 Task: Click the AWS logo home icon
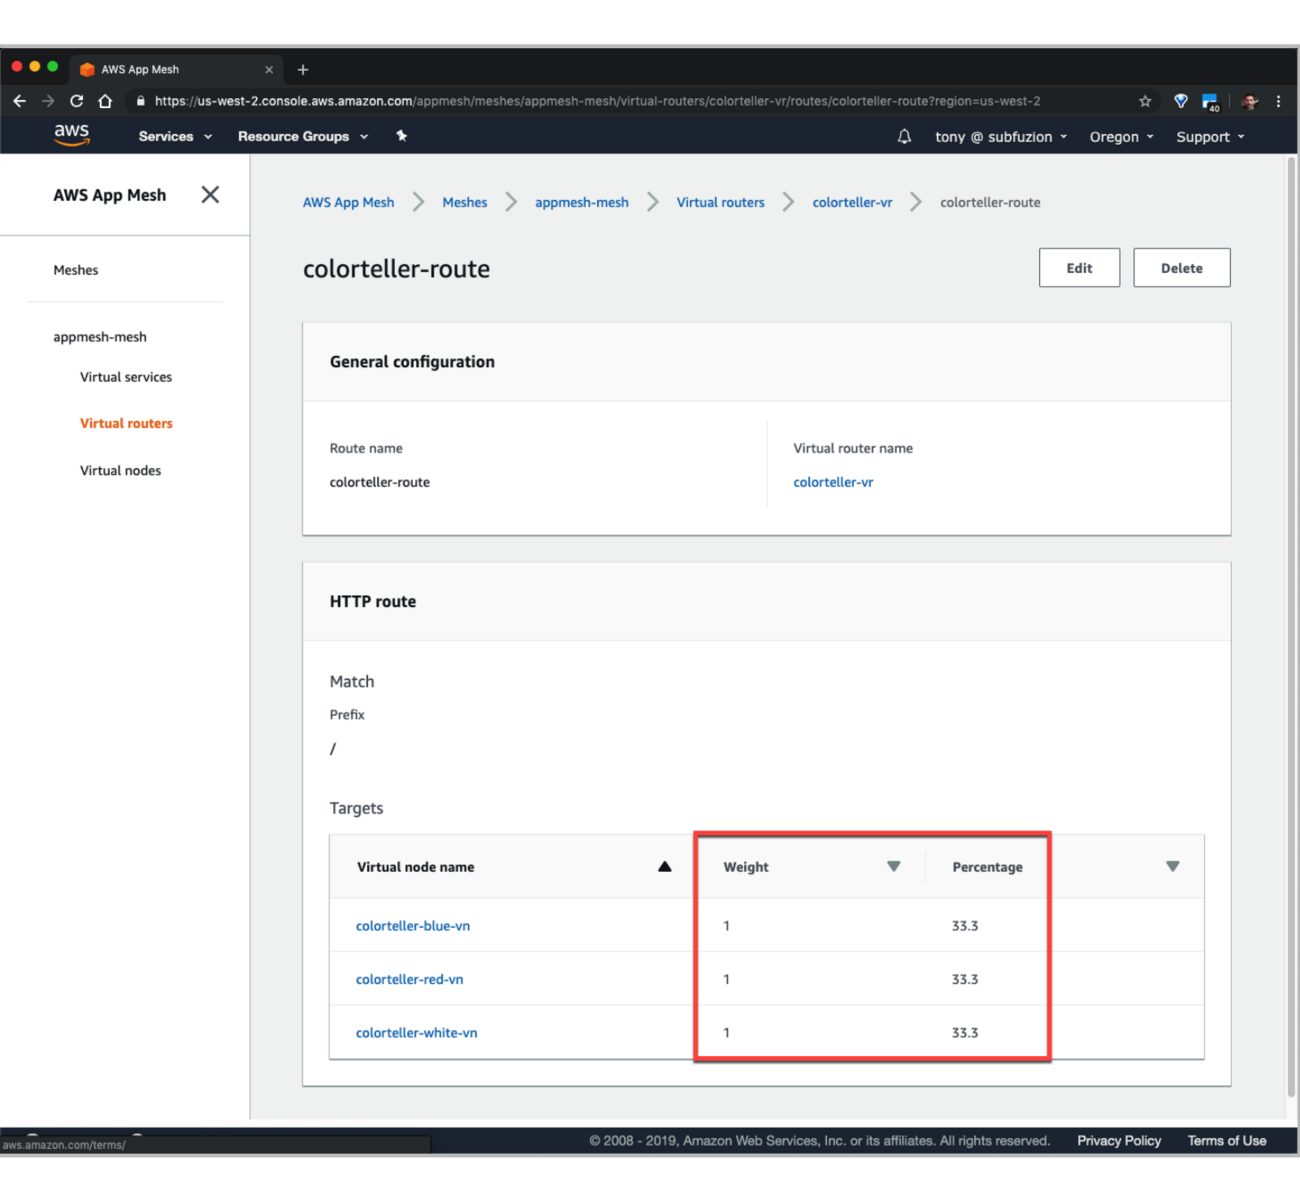pos(71,135)
